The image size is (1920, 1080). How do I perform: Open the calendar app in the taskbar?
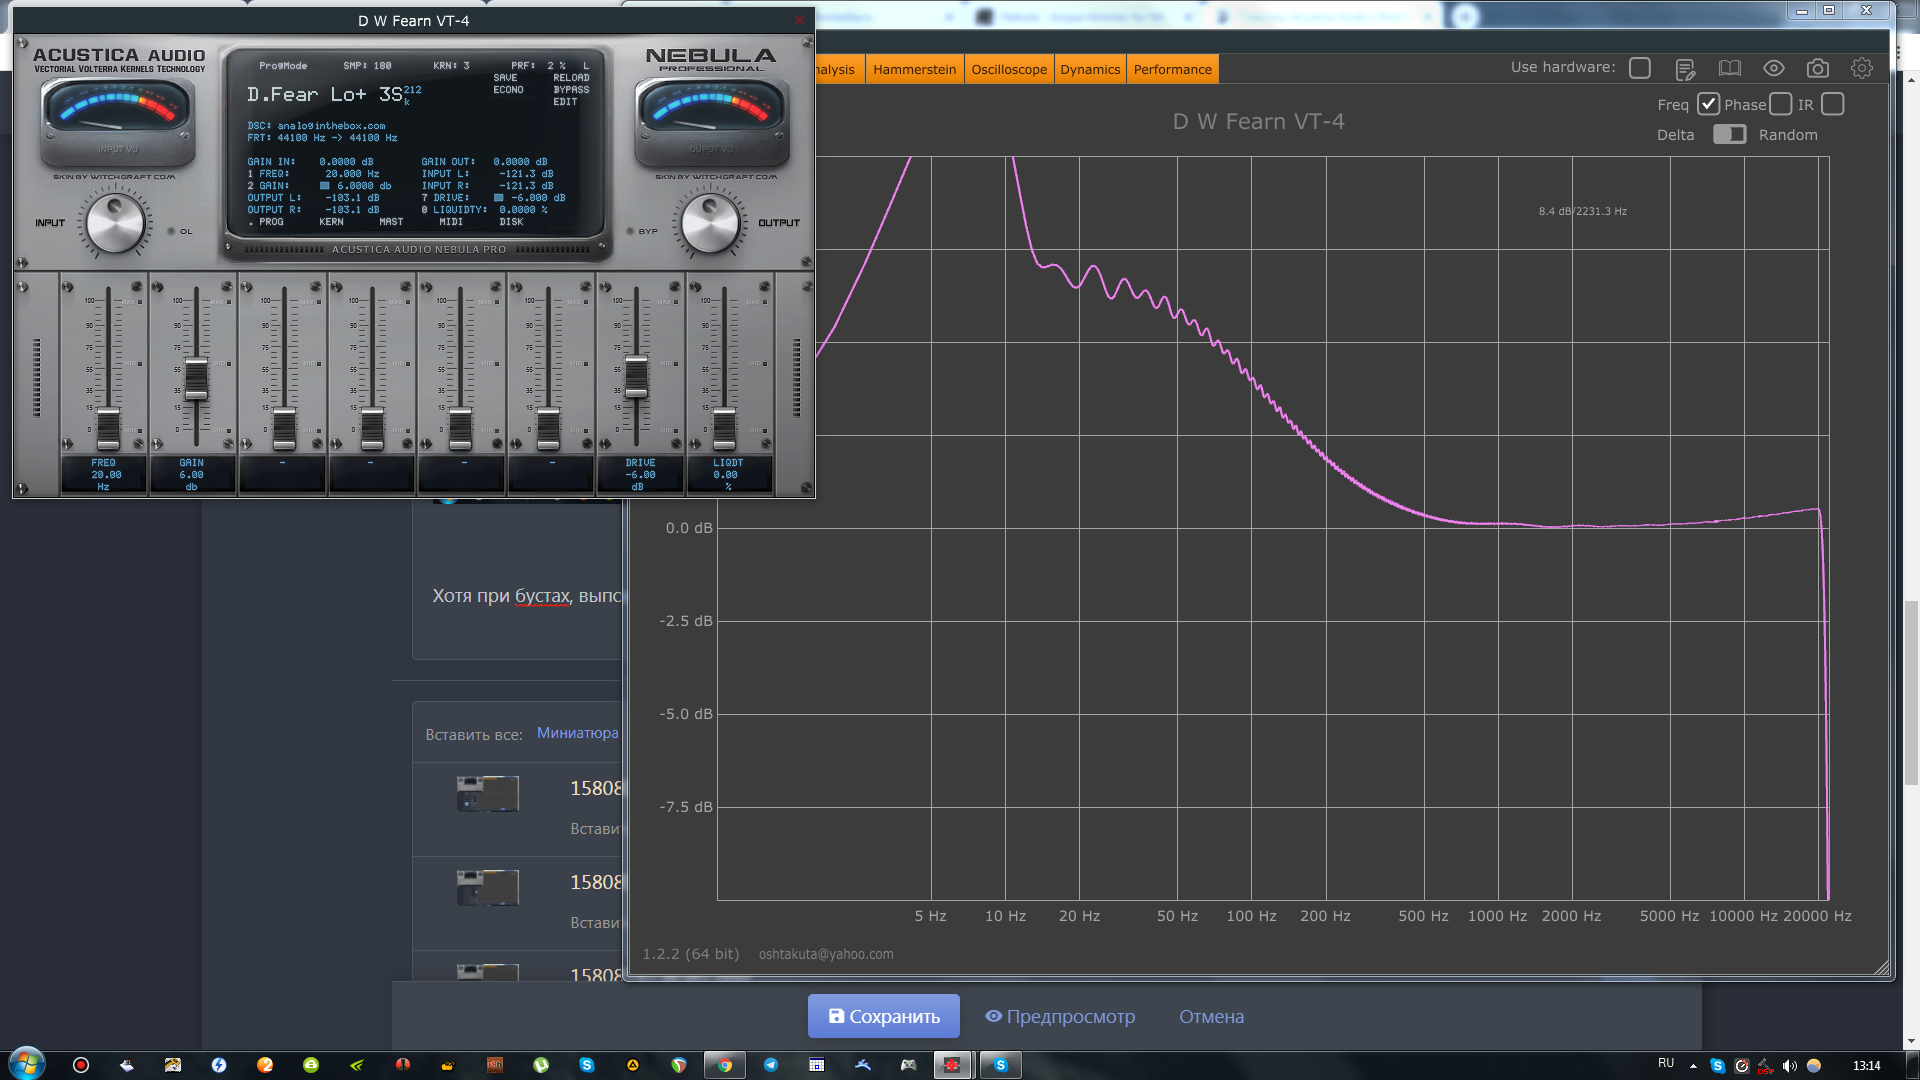[817, 1065]
